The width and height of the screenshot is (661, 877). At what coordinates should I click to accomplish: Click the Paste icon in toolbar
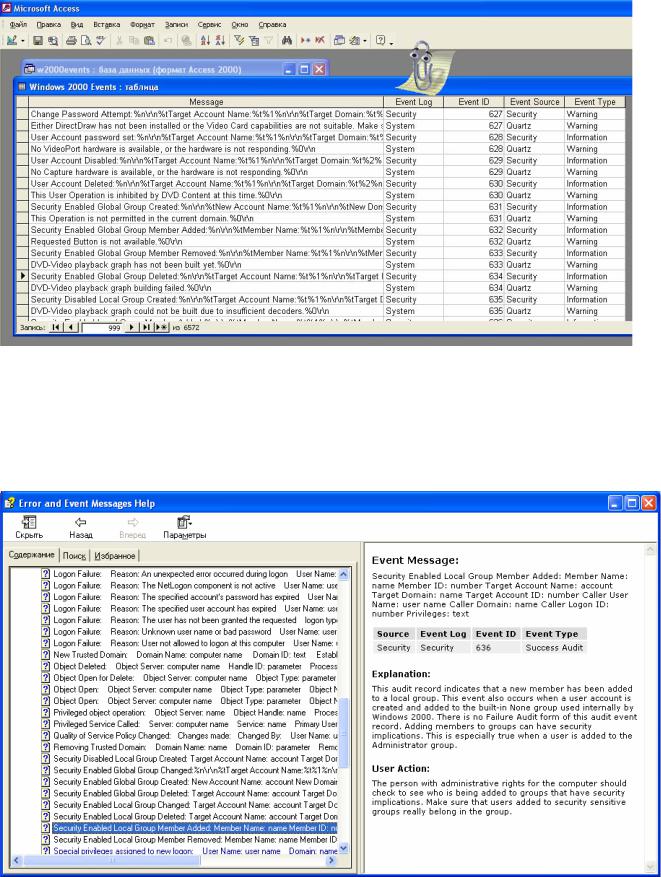(149, 40)
